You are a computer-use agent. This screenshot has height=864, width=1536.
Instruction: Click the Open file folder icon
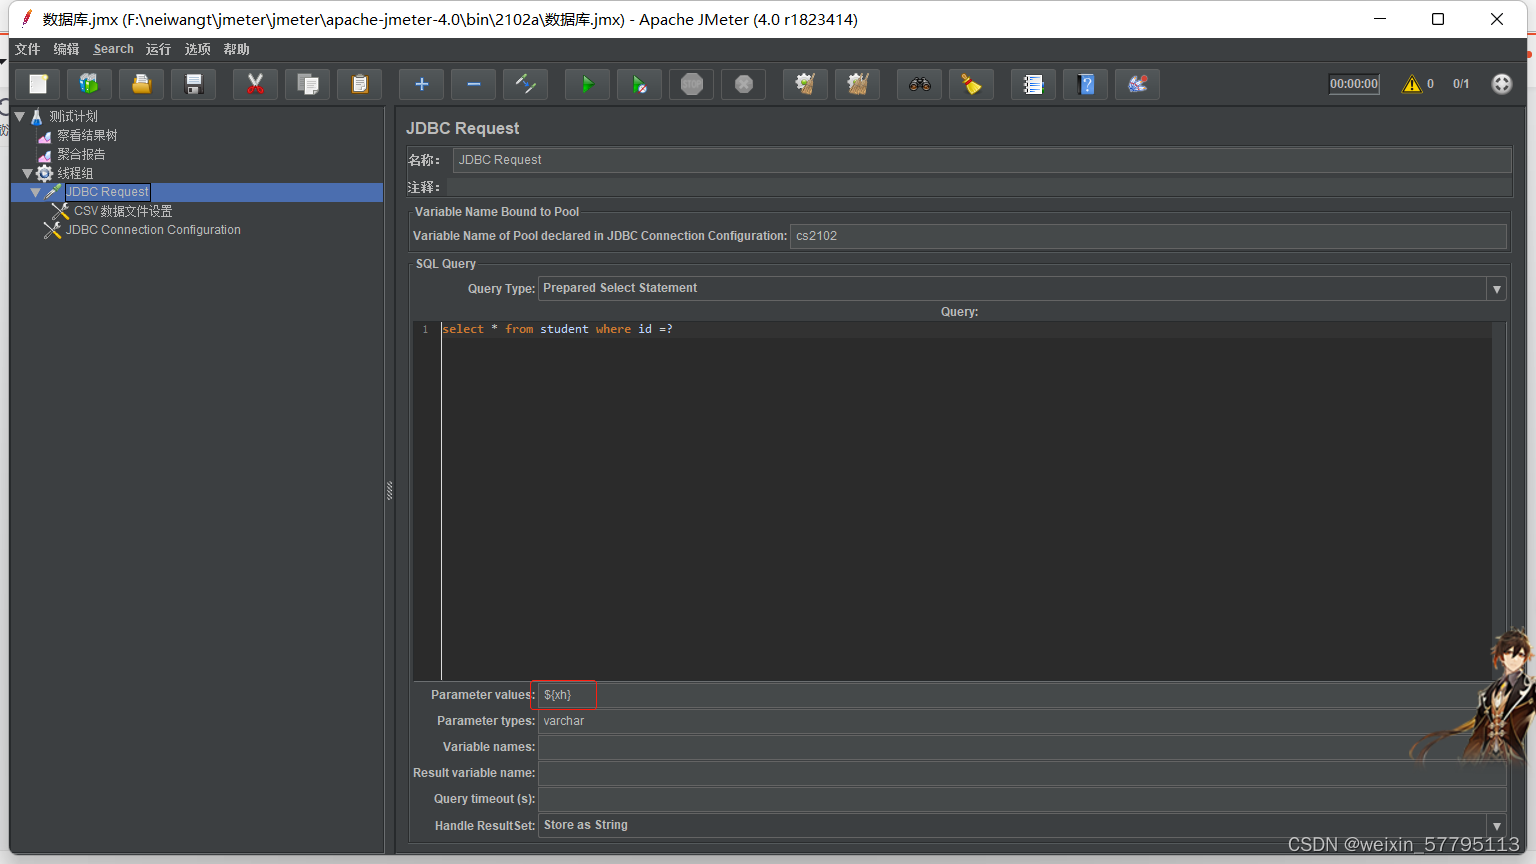(x=142, y=85)
